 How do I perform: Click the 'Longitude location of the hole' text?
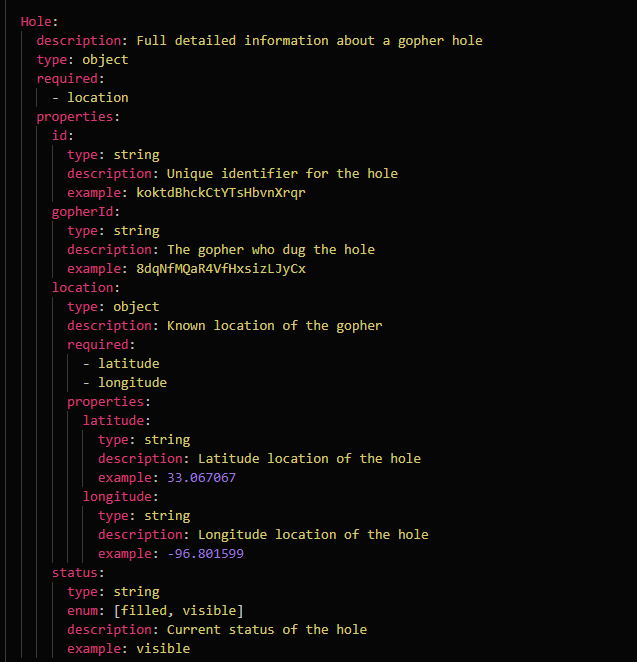(313, 534)
